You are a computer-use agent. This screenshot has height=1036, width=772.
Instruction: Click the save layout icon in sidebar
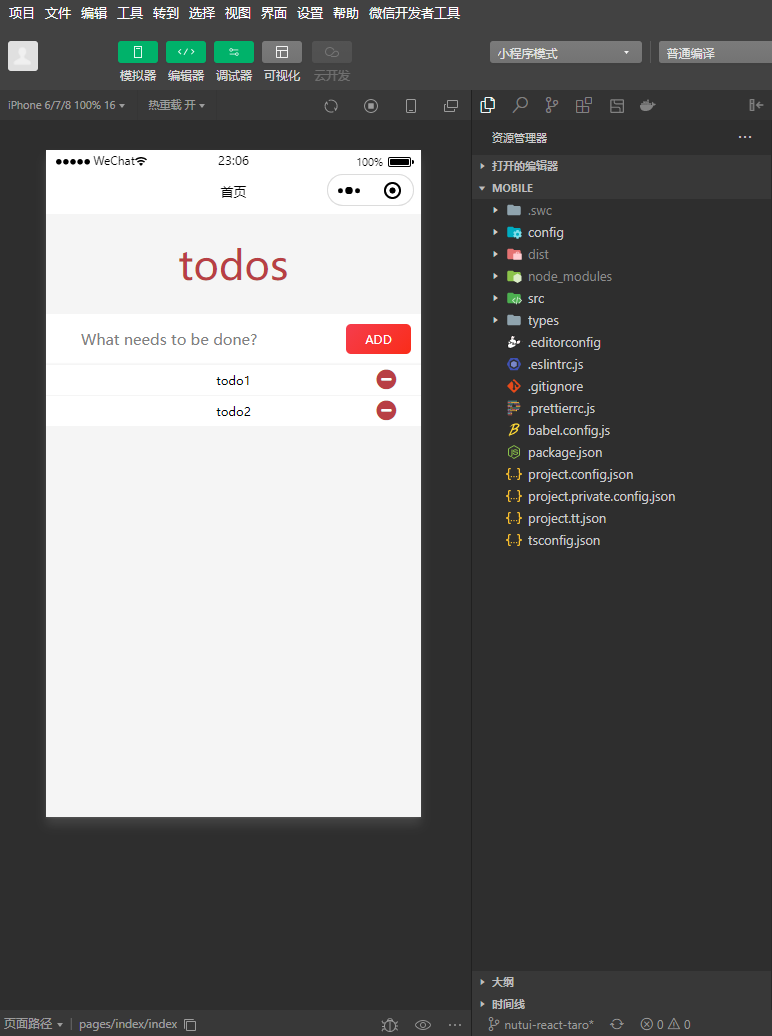tap(617, 105)
